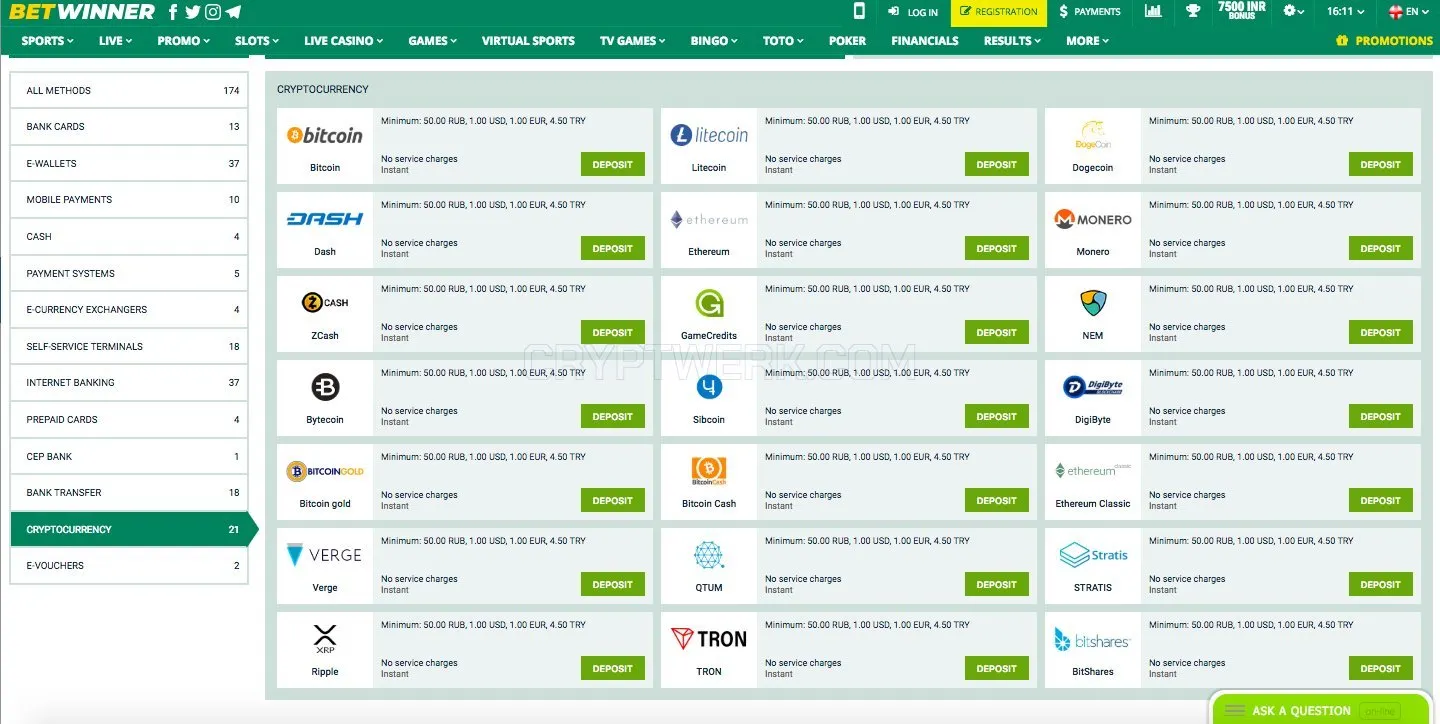Click the Verge logo

325,555
